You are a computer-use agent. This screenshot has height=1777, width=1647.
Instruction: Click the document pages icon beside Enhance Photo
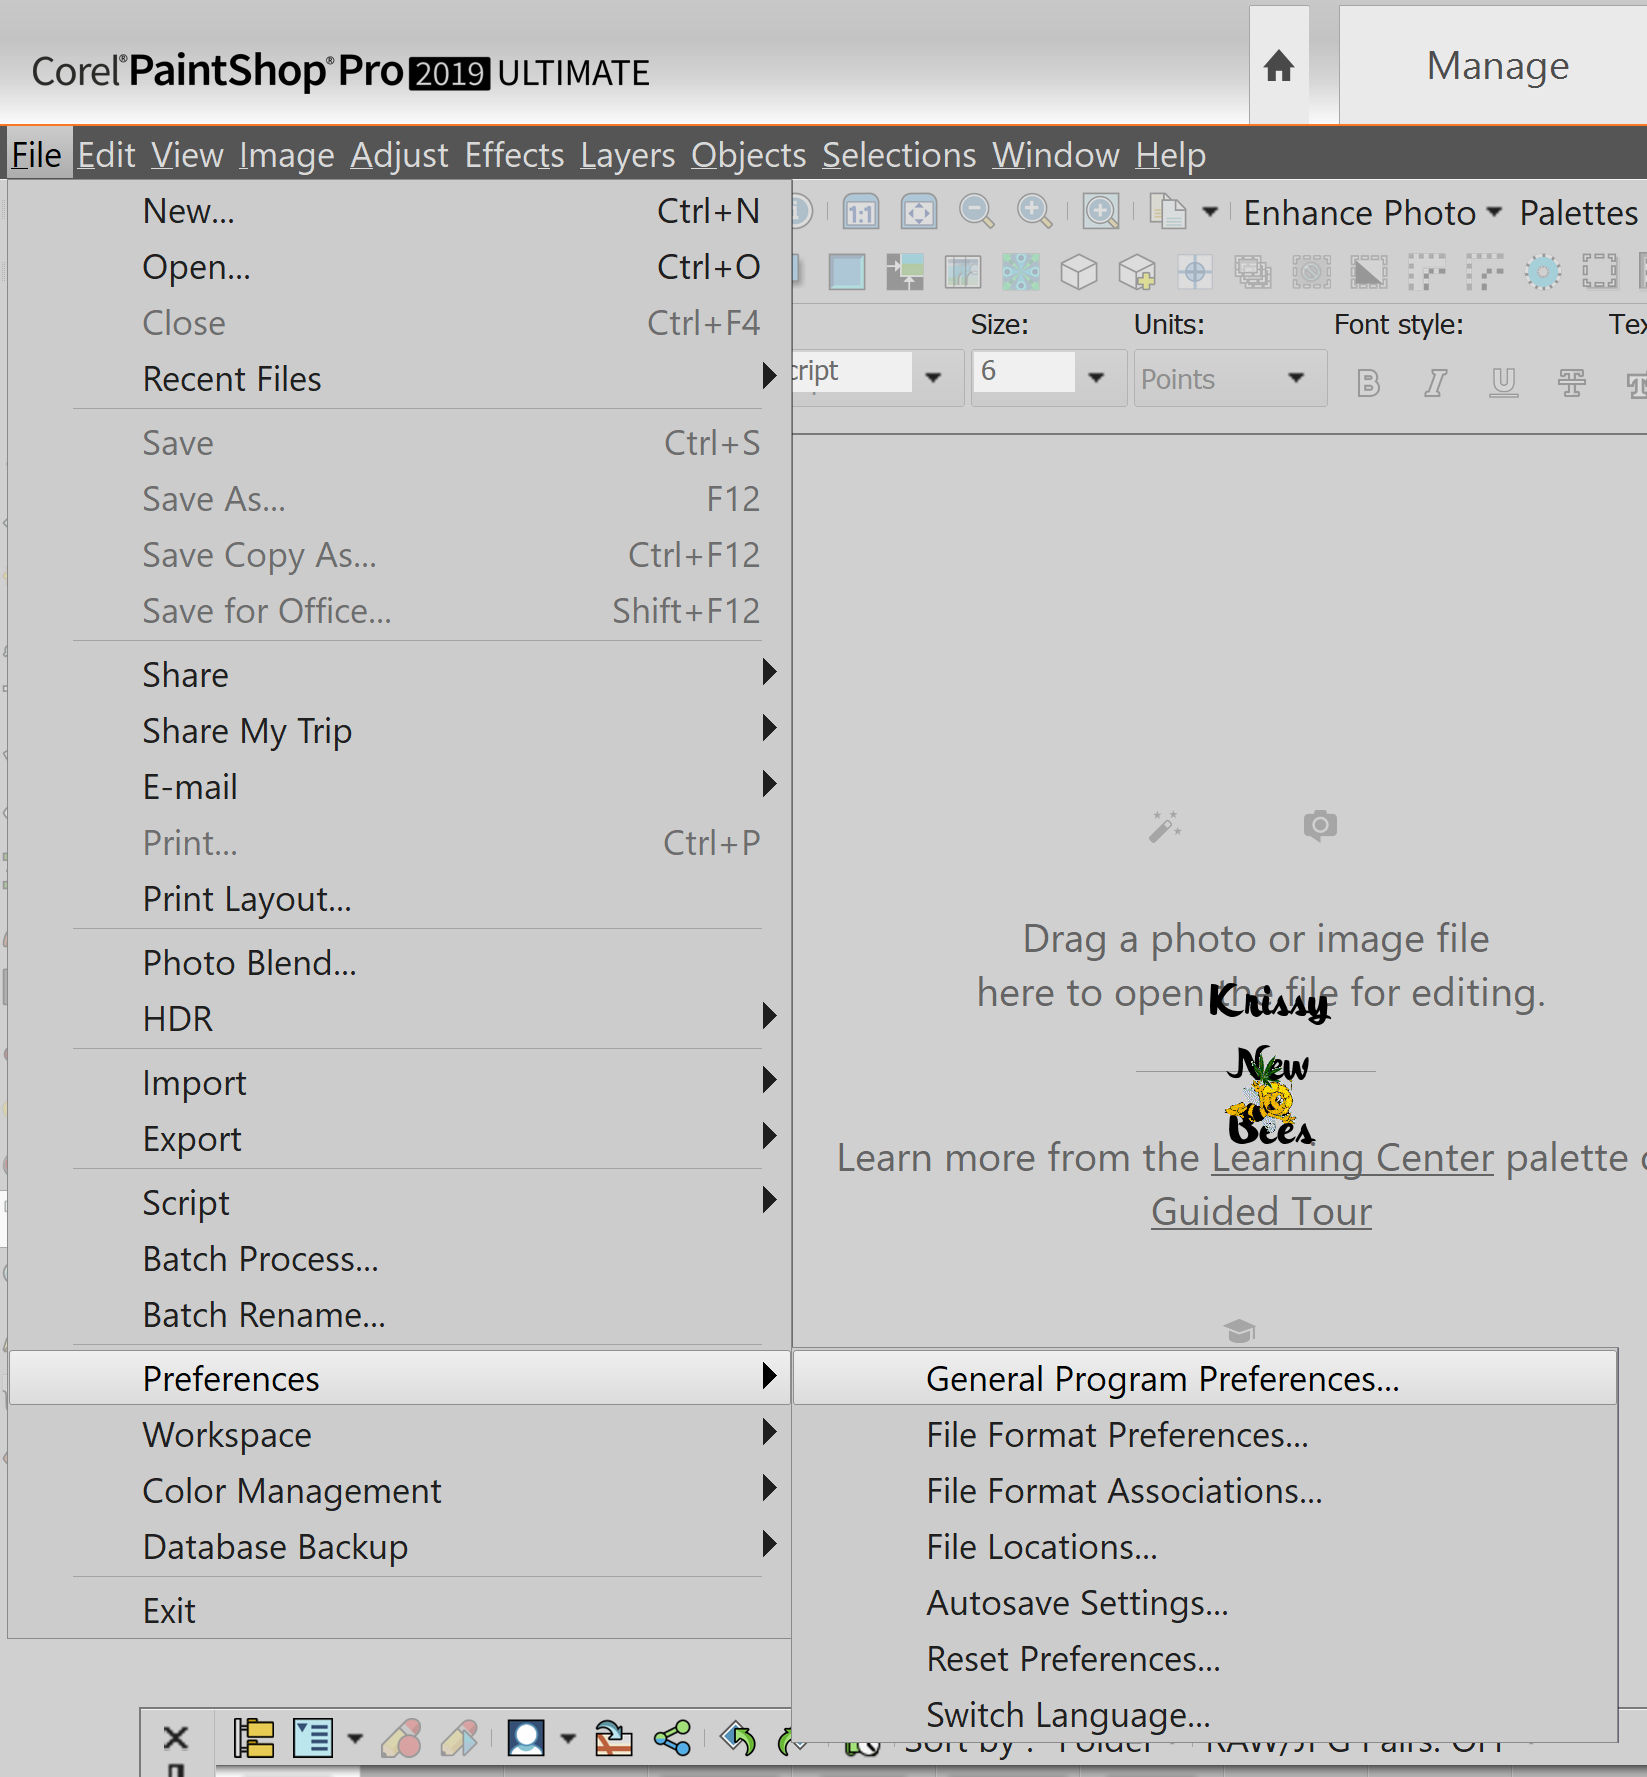click(1168, 212)
